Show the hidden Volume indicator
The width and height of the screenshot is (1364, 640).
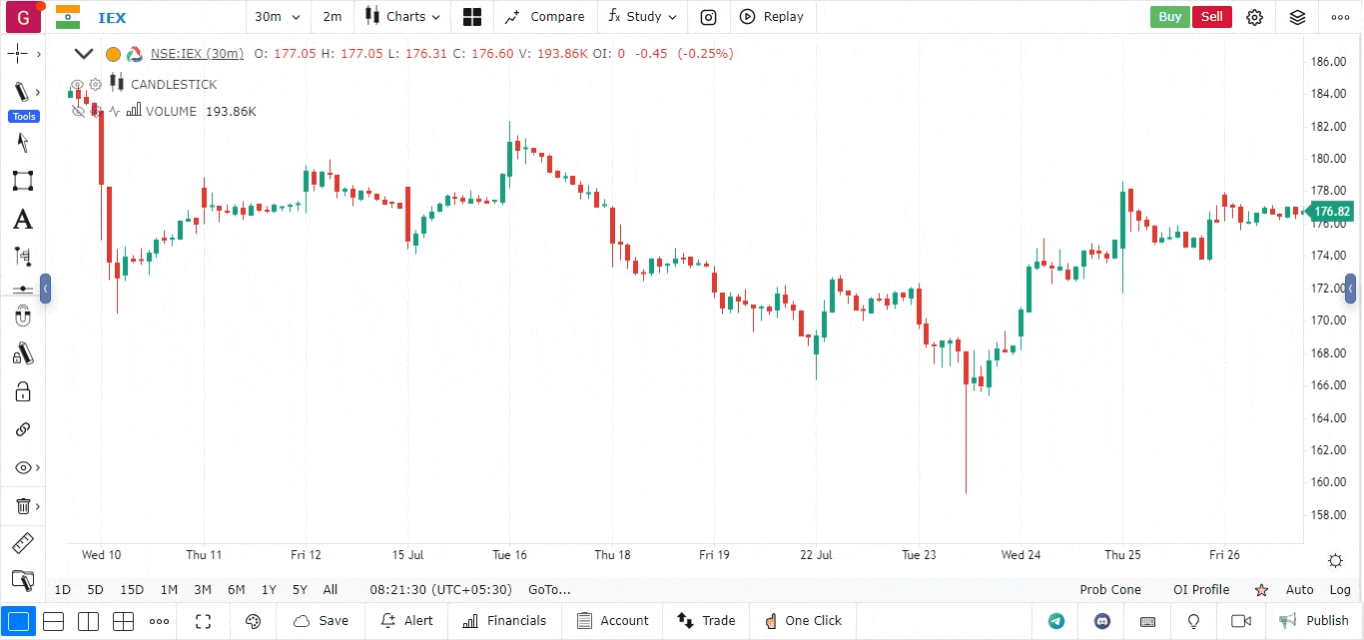77,112
